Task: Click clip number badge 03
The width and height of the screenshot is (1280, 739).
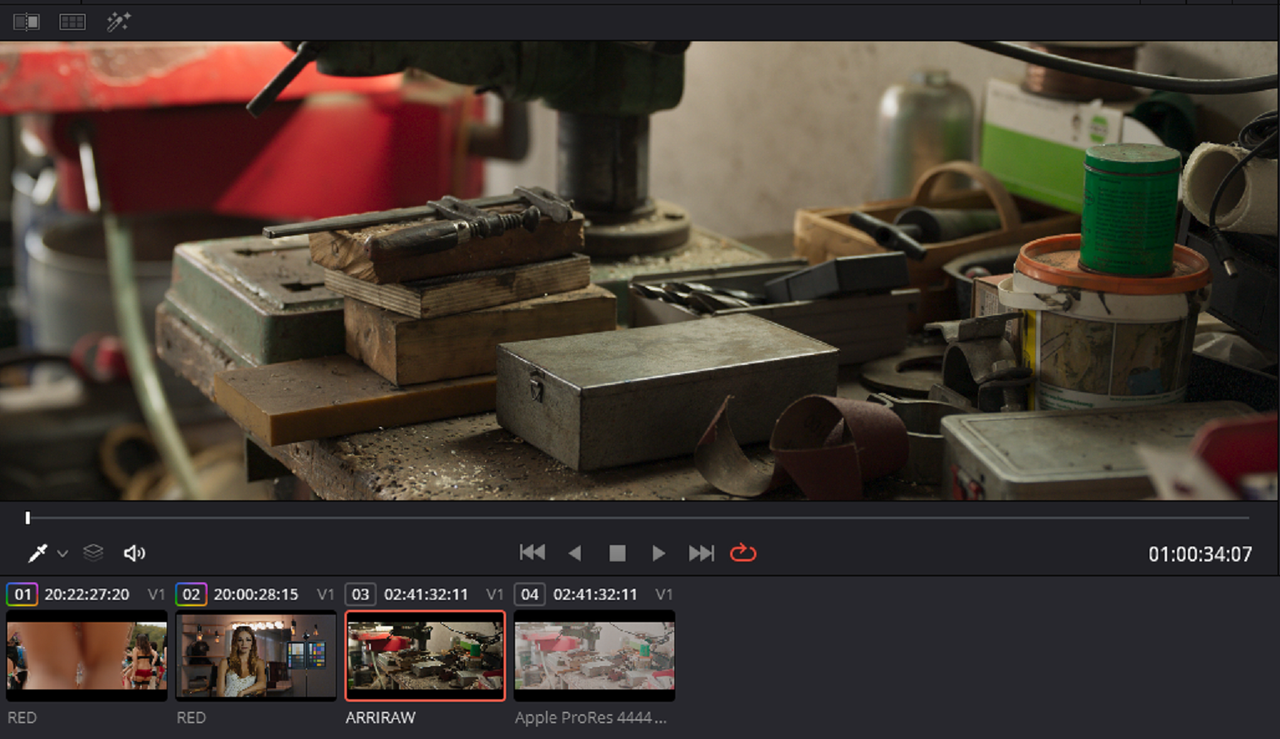Action: [360, 594]
